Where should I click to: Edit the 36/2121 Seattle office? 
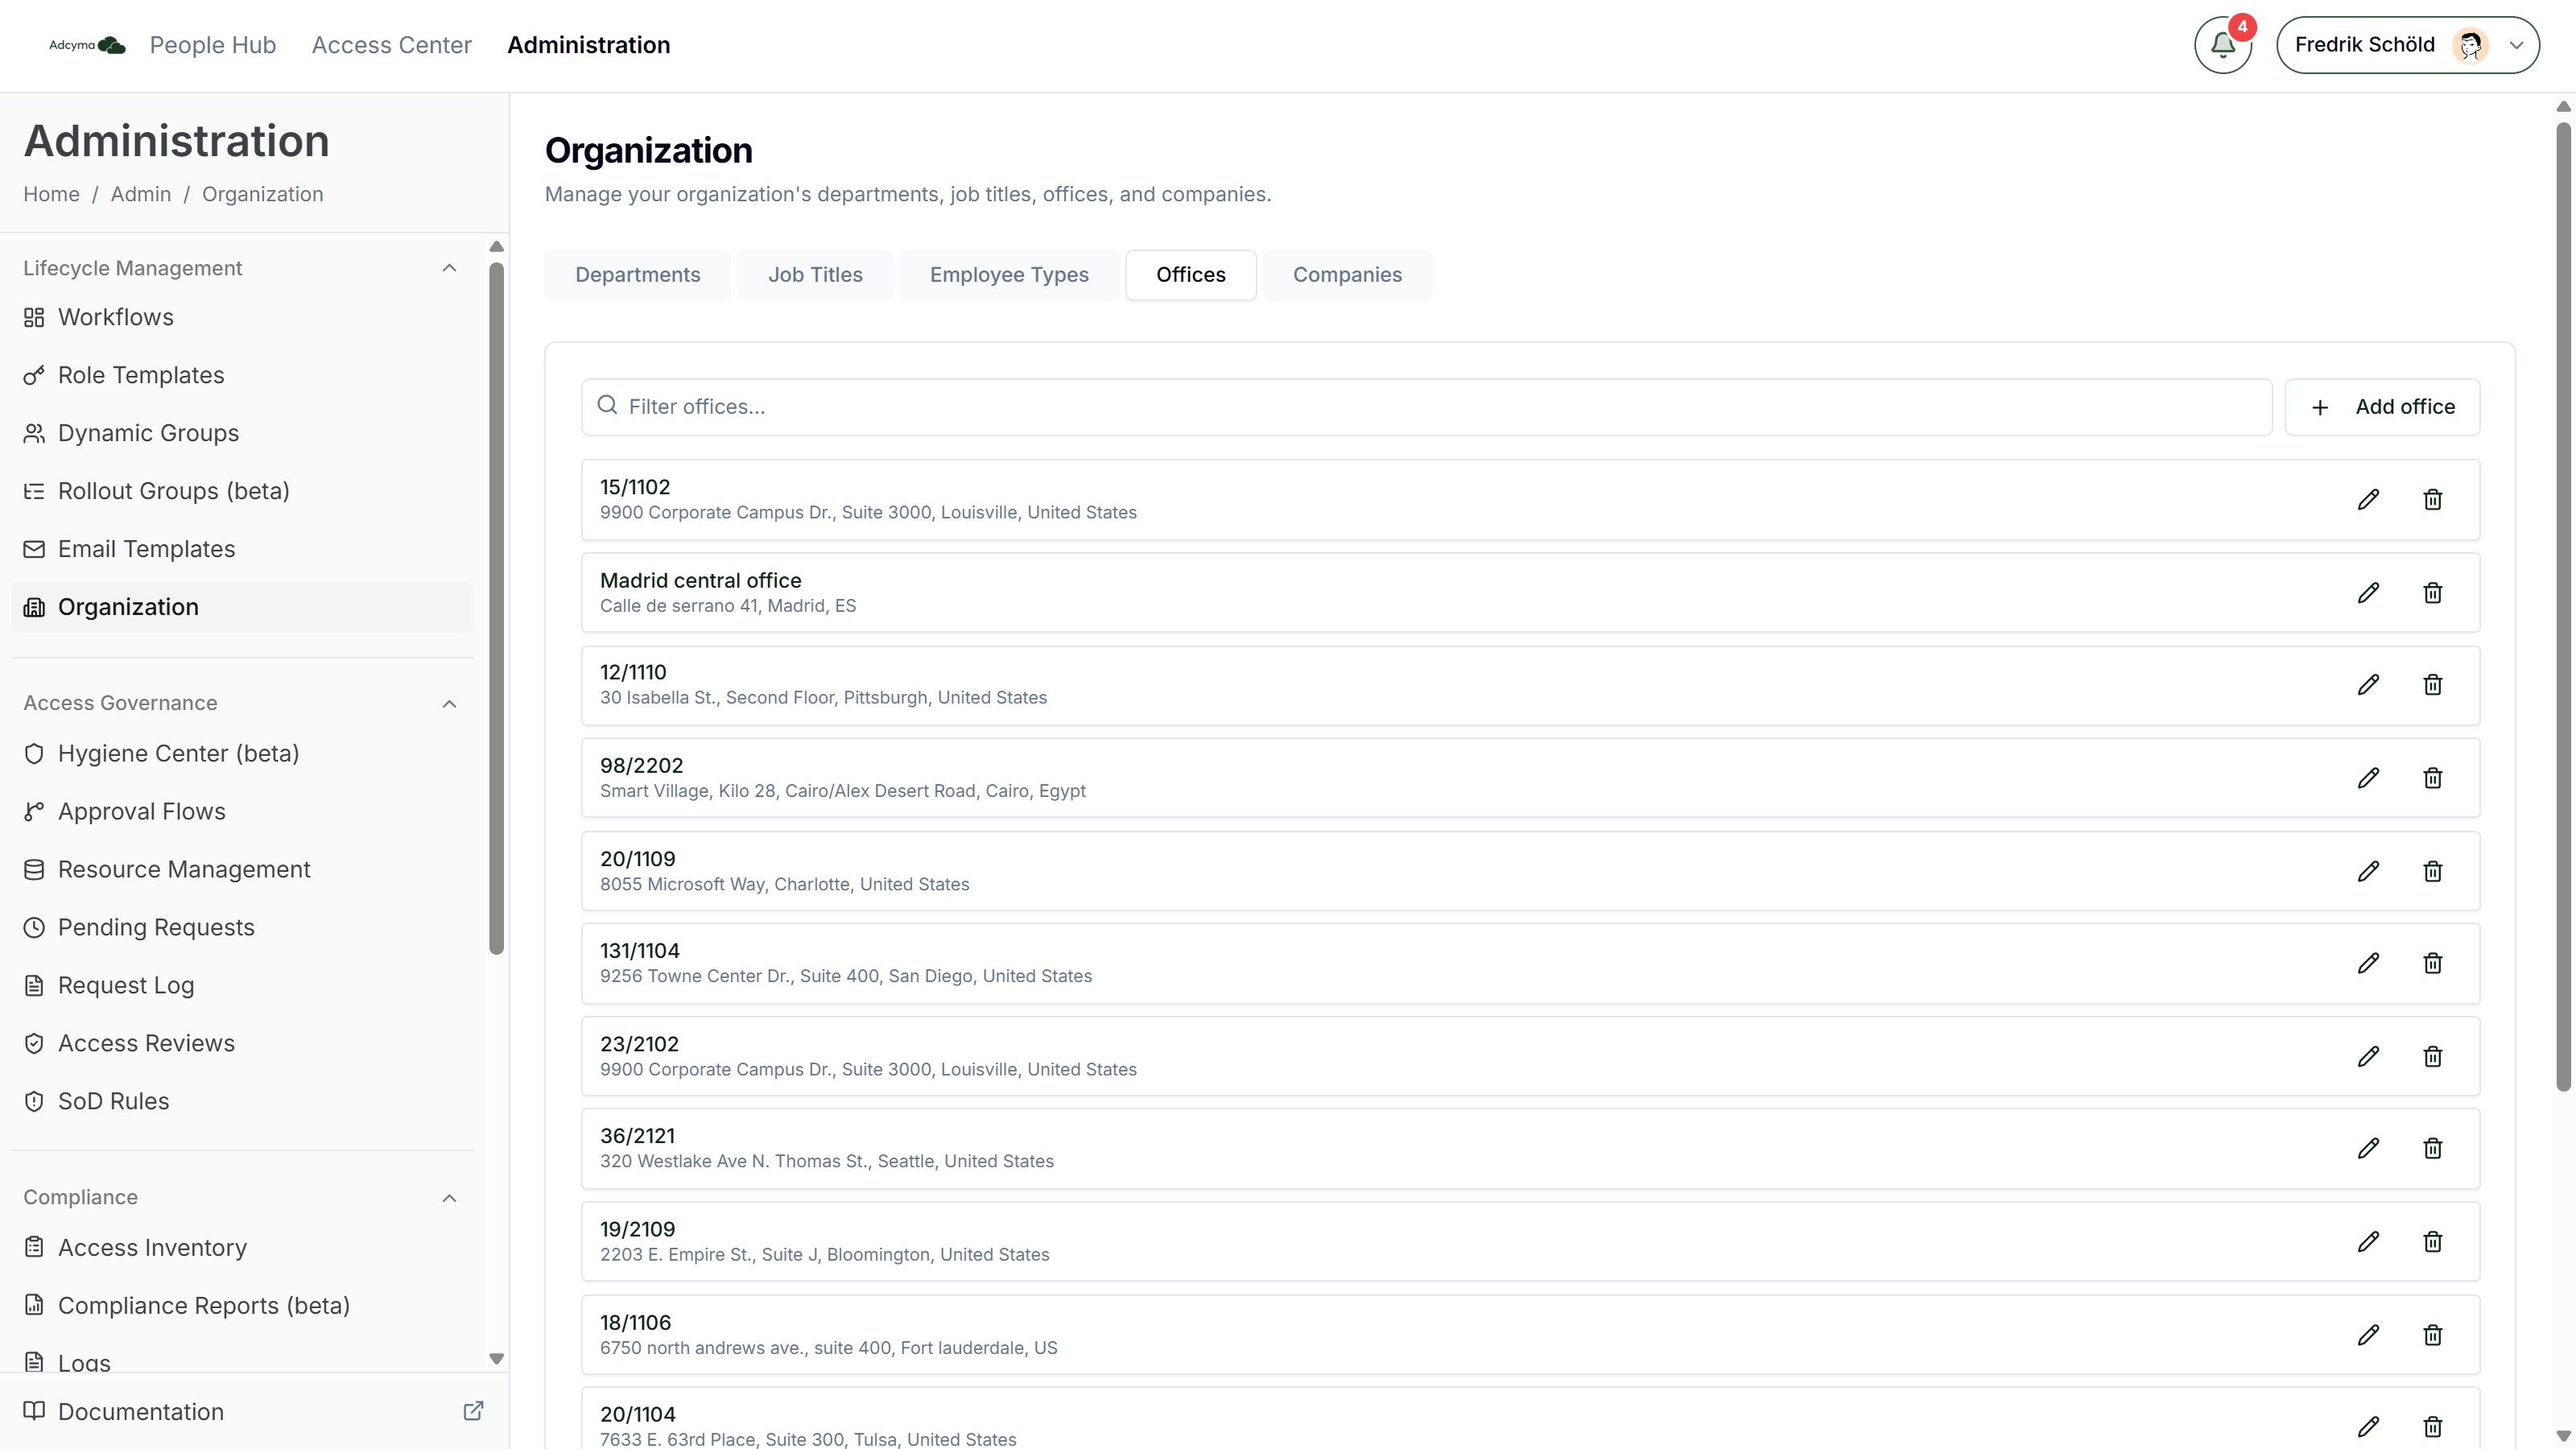(x=2368, y=1148)
